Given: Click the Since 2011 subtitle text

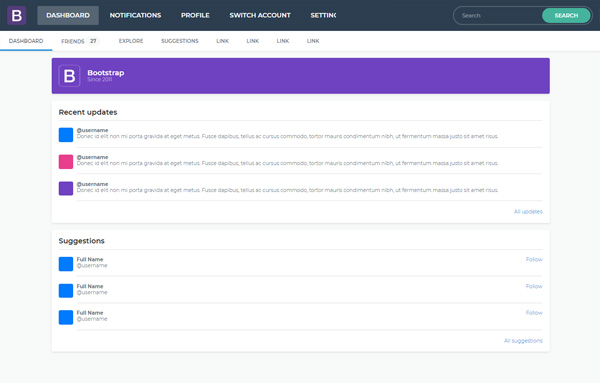Looking at the screenshot, I should pyautogui.click(x=99, y=80).
